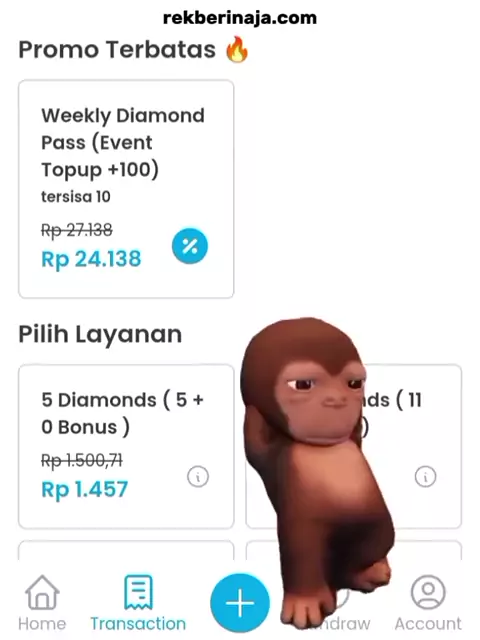The height and width of the screenshot is (640, 480).
Task: Click the Rp 24.138 promo price
Action: pyautogui.click(x=91, y=259)
